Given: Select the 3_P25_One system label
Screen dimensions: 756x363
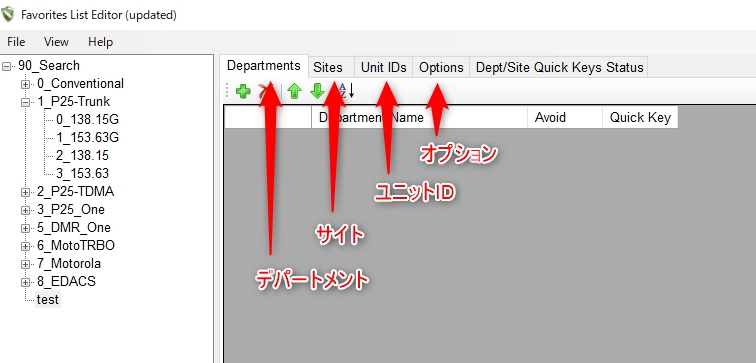Looking at the screenshot, I should click(x=71, y=210).
